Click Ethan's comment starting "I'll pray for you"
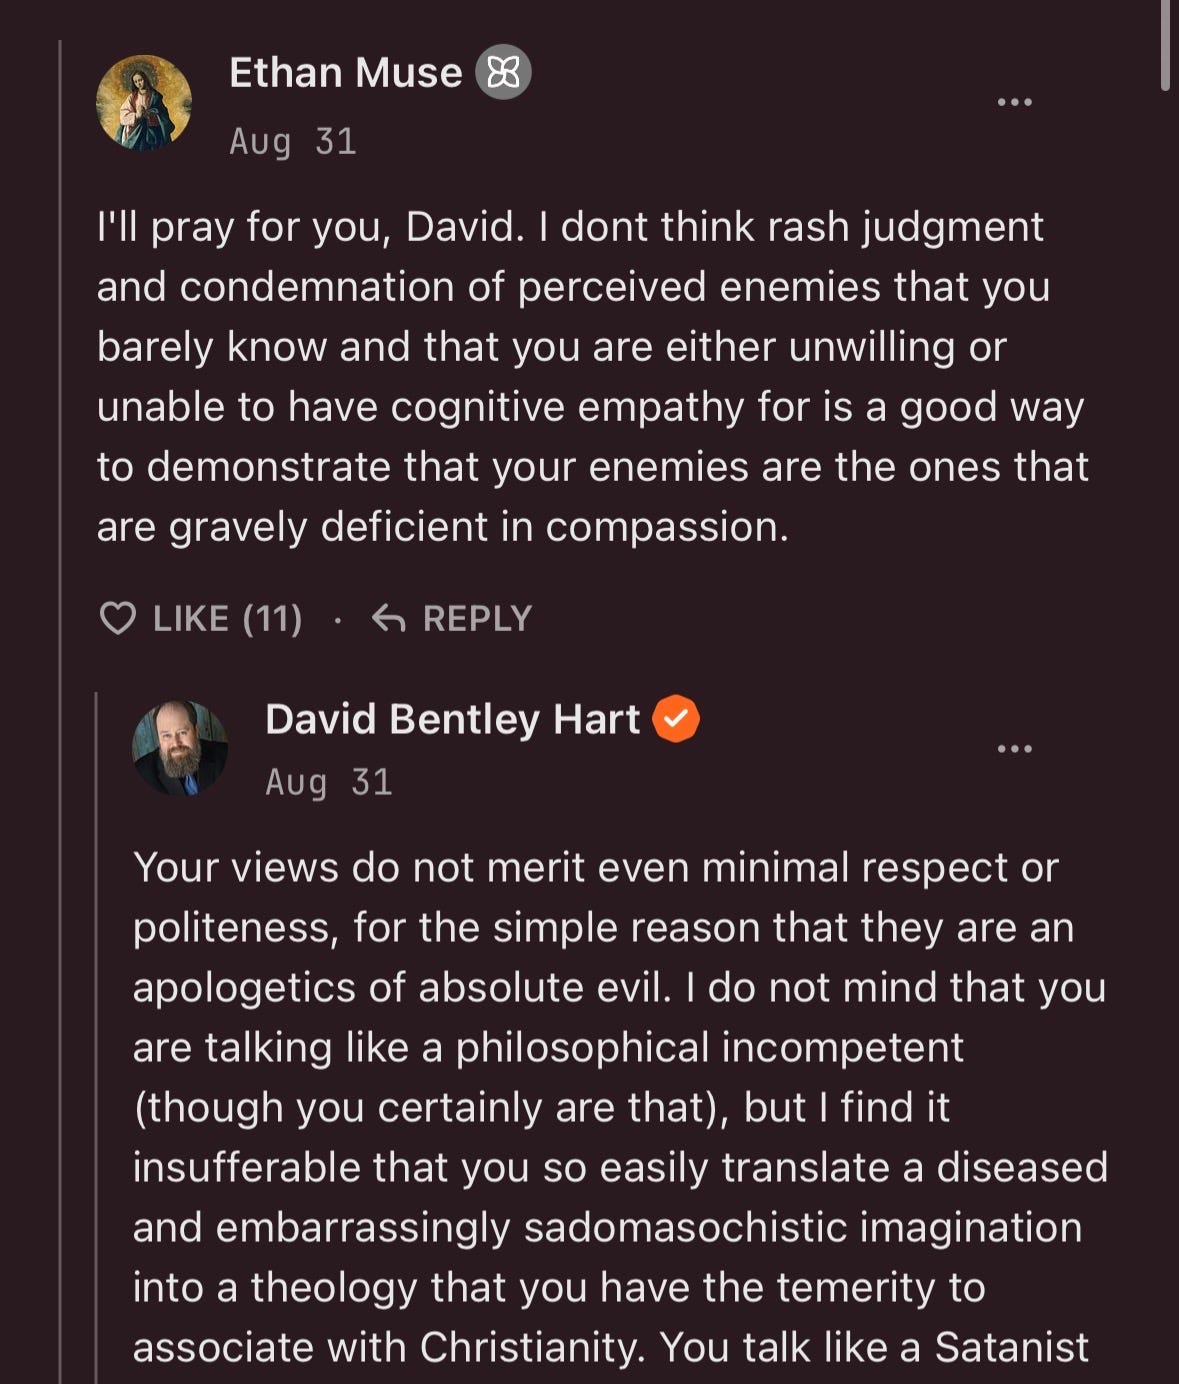Image resolution: width=1179 pixels, height=1384 pixels. 592,377
